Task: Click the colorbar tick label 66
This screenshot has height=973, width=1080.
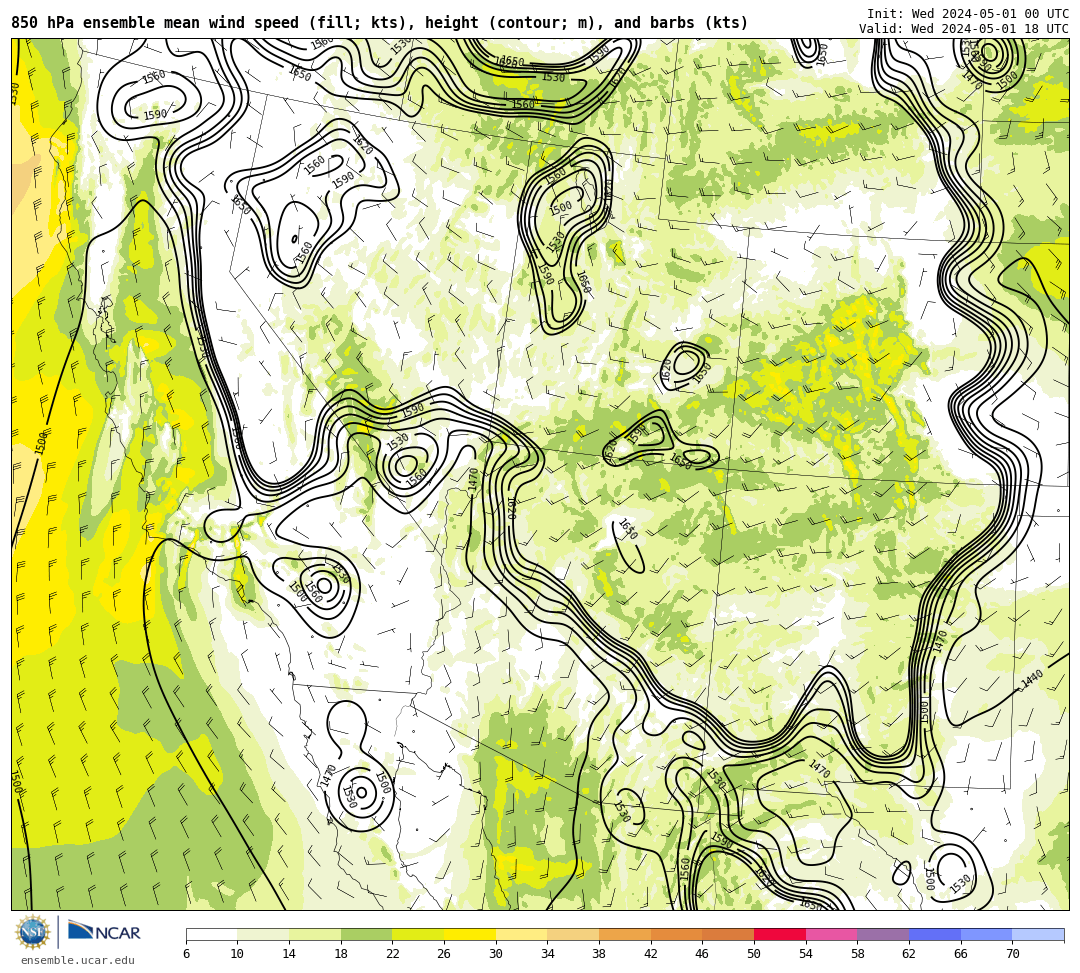Action: point(961,954)
